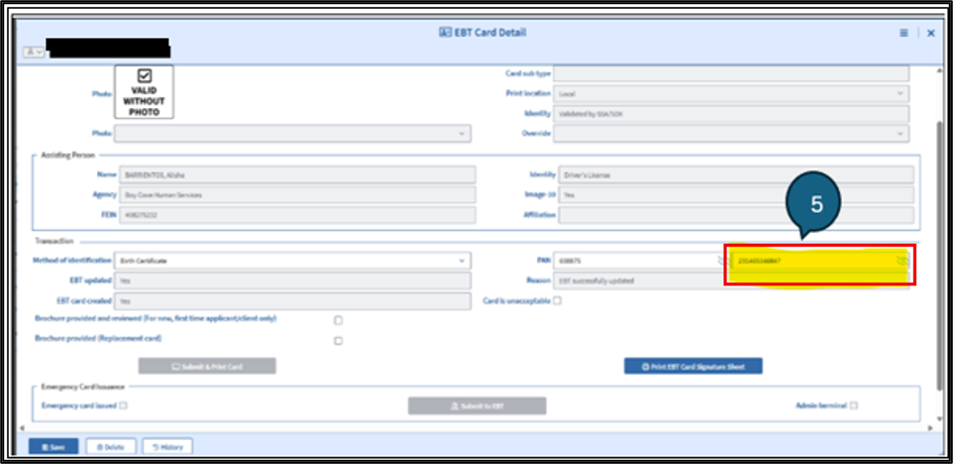
Task: Open the person icon dropdown beside the redacted name
Action: [x=34, y=52]
